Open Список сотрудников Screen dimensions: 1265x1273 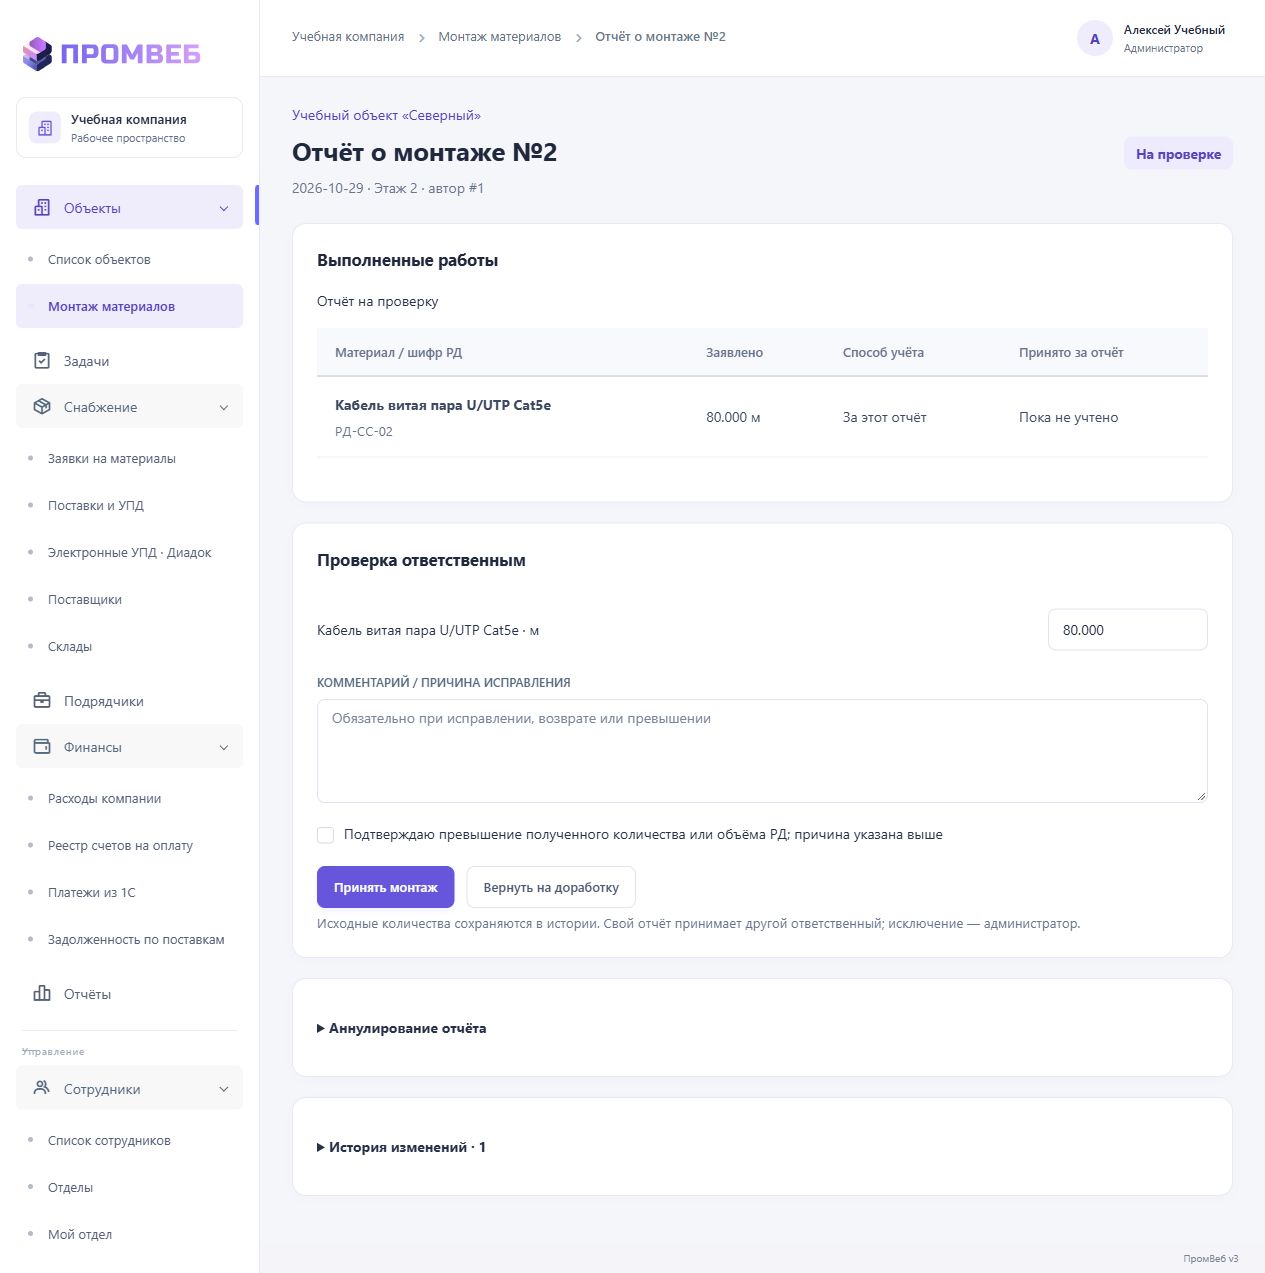(x=109, y=1140)
